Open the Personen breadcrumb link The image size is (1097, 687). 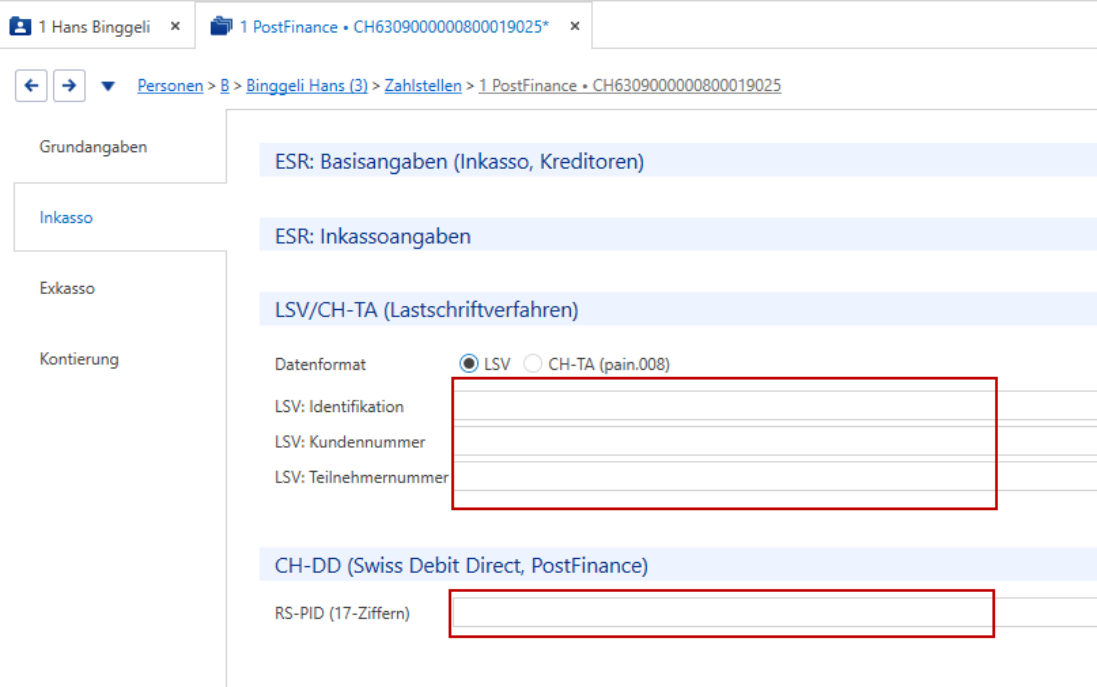(170, 85)
